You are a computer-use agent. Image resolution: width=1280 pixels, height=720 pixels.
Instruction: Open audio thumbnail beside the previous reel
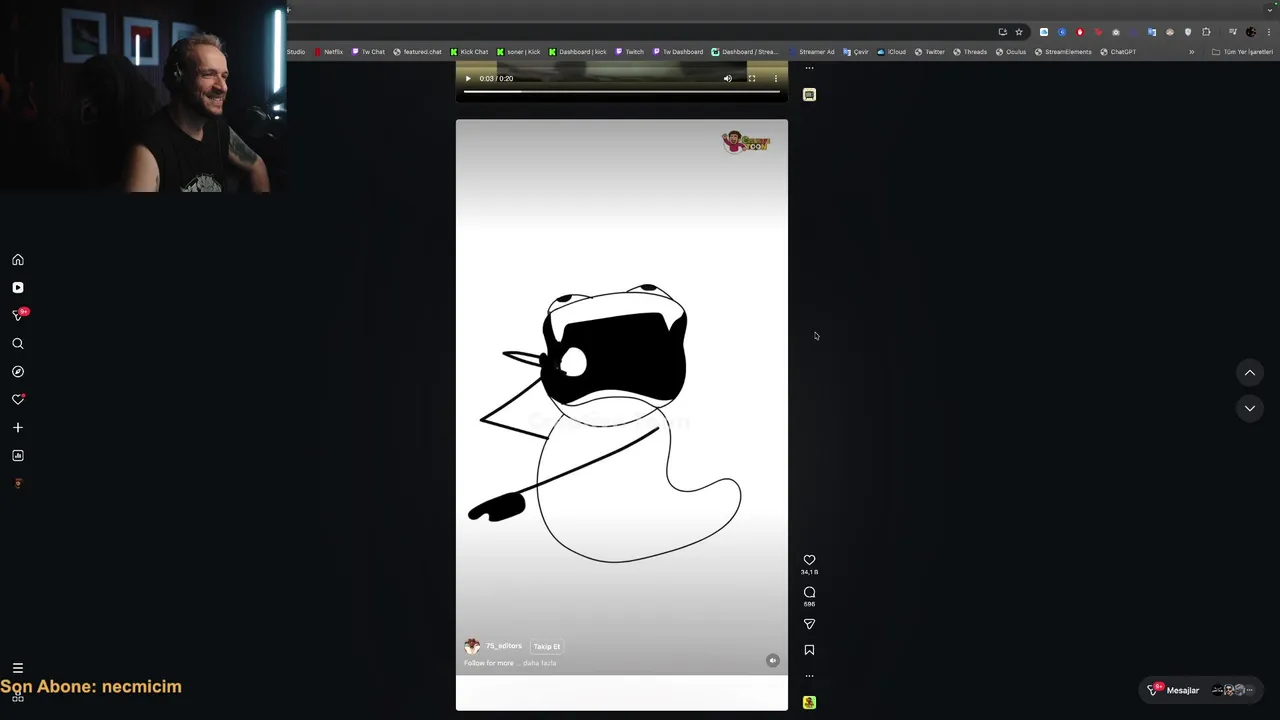pos(809,95)
